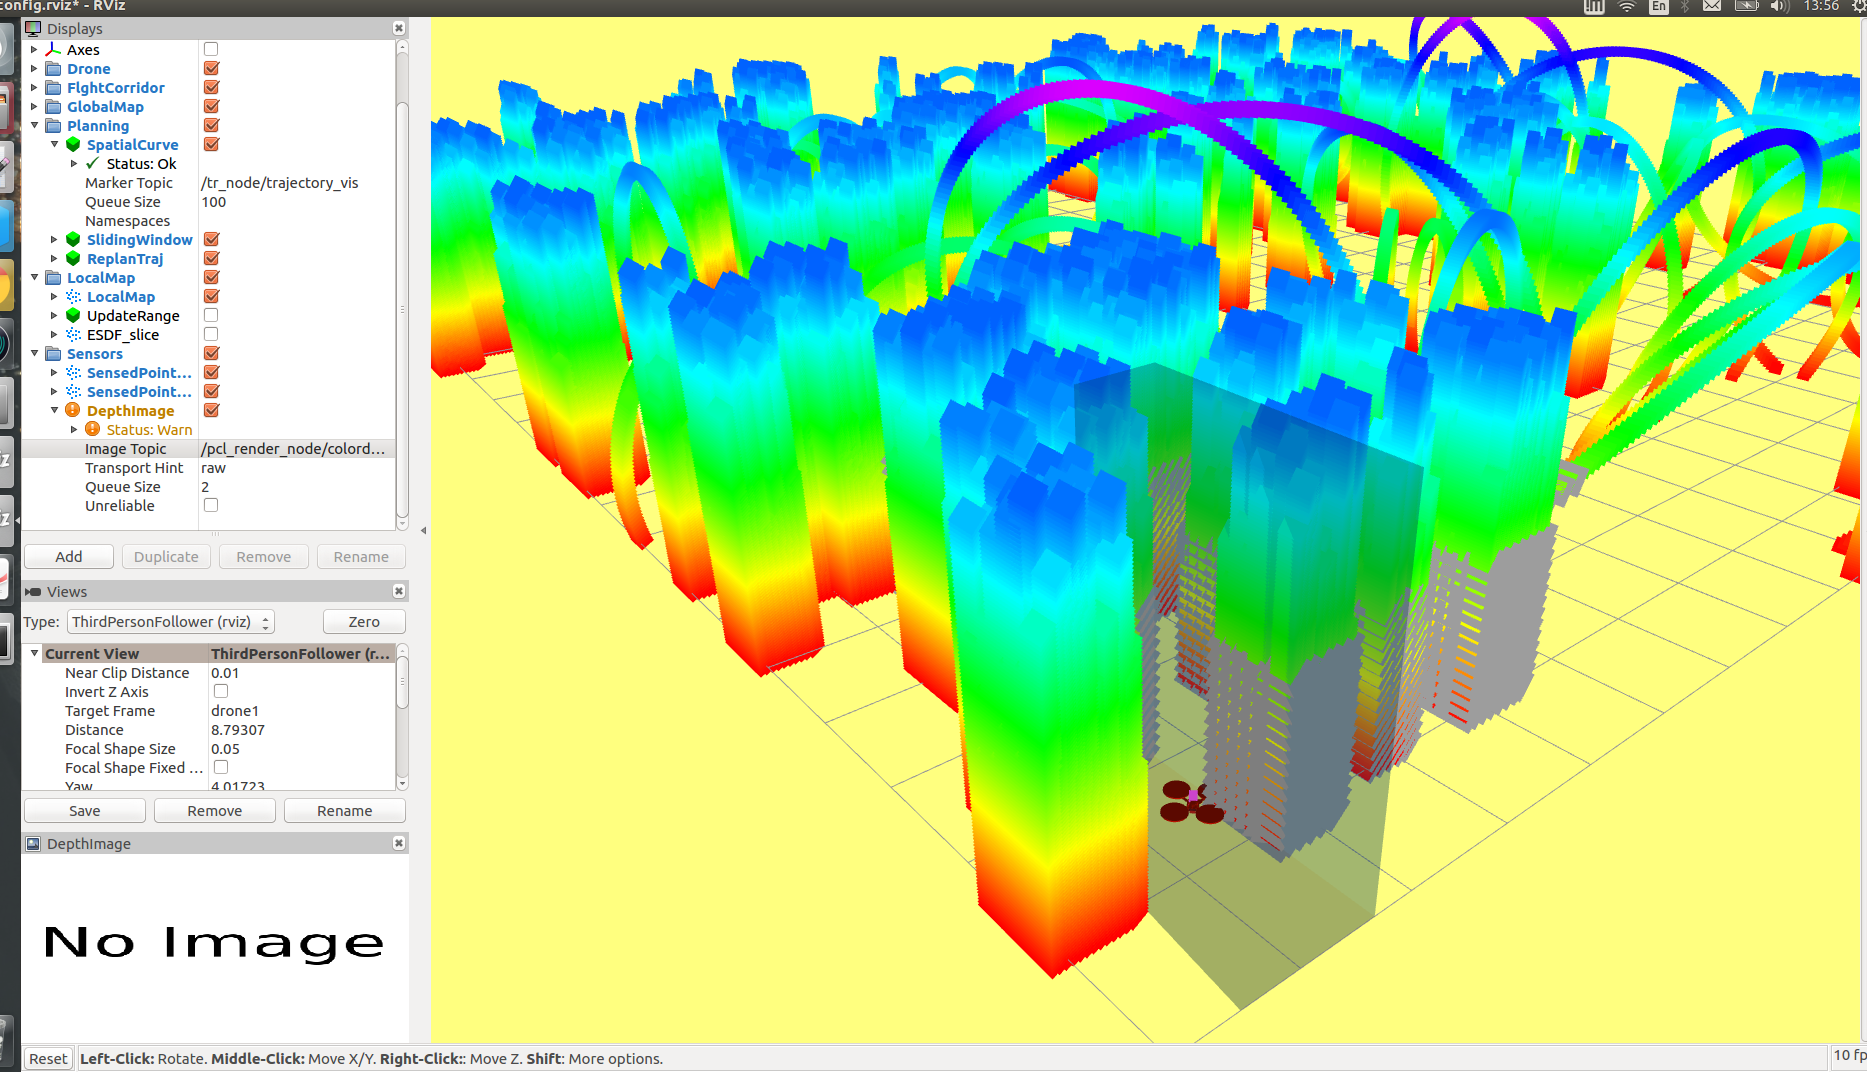This screenshot has width=1867, height=1072.
Task: Select the Image Topic value field
Action: click(293, 448)
